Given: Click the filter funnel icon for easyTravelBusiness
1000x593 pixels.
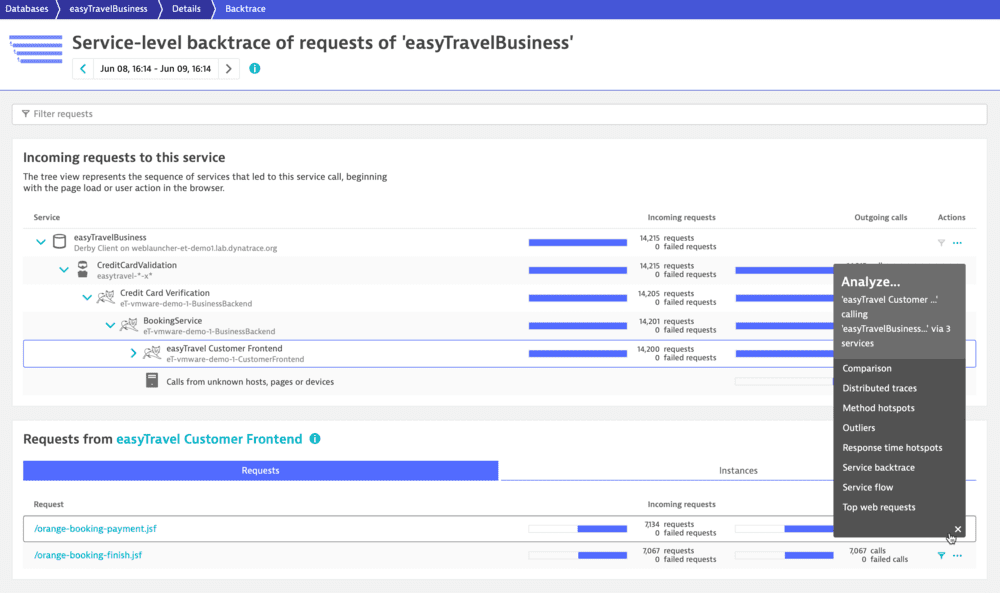Looking at the screenshot, I should (940, 241).
